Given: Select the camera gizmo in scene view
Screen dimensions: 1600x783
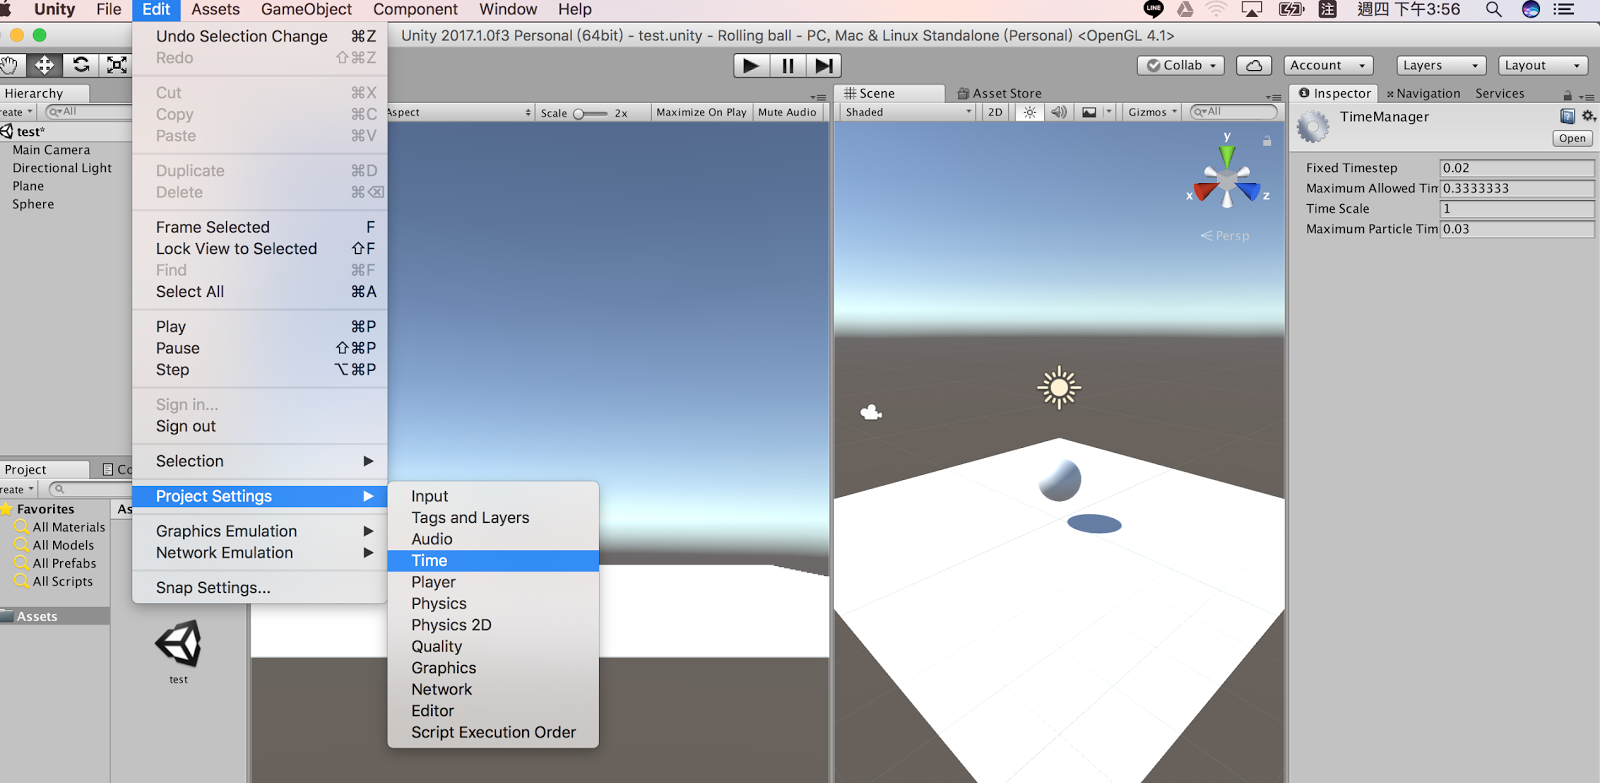Looking at the screenshot, I should tap(871, 412).
